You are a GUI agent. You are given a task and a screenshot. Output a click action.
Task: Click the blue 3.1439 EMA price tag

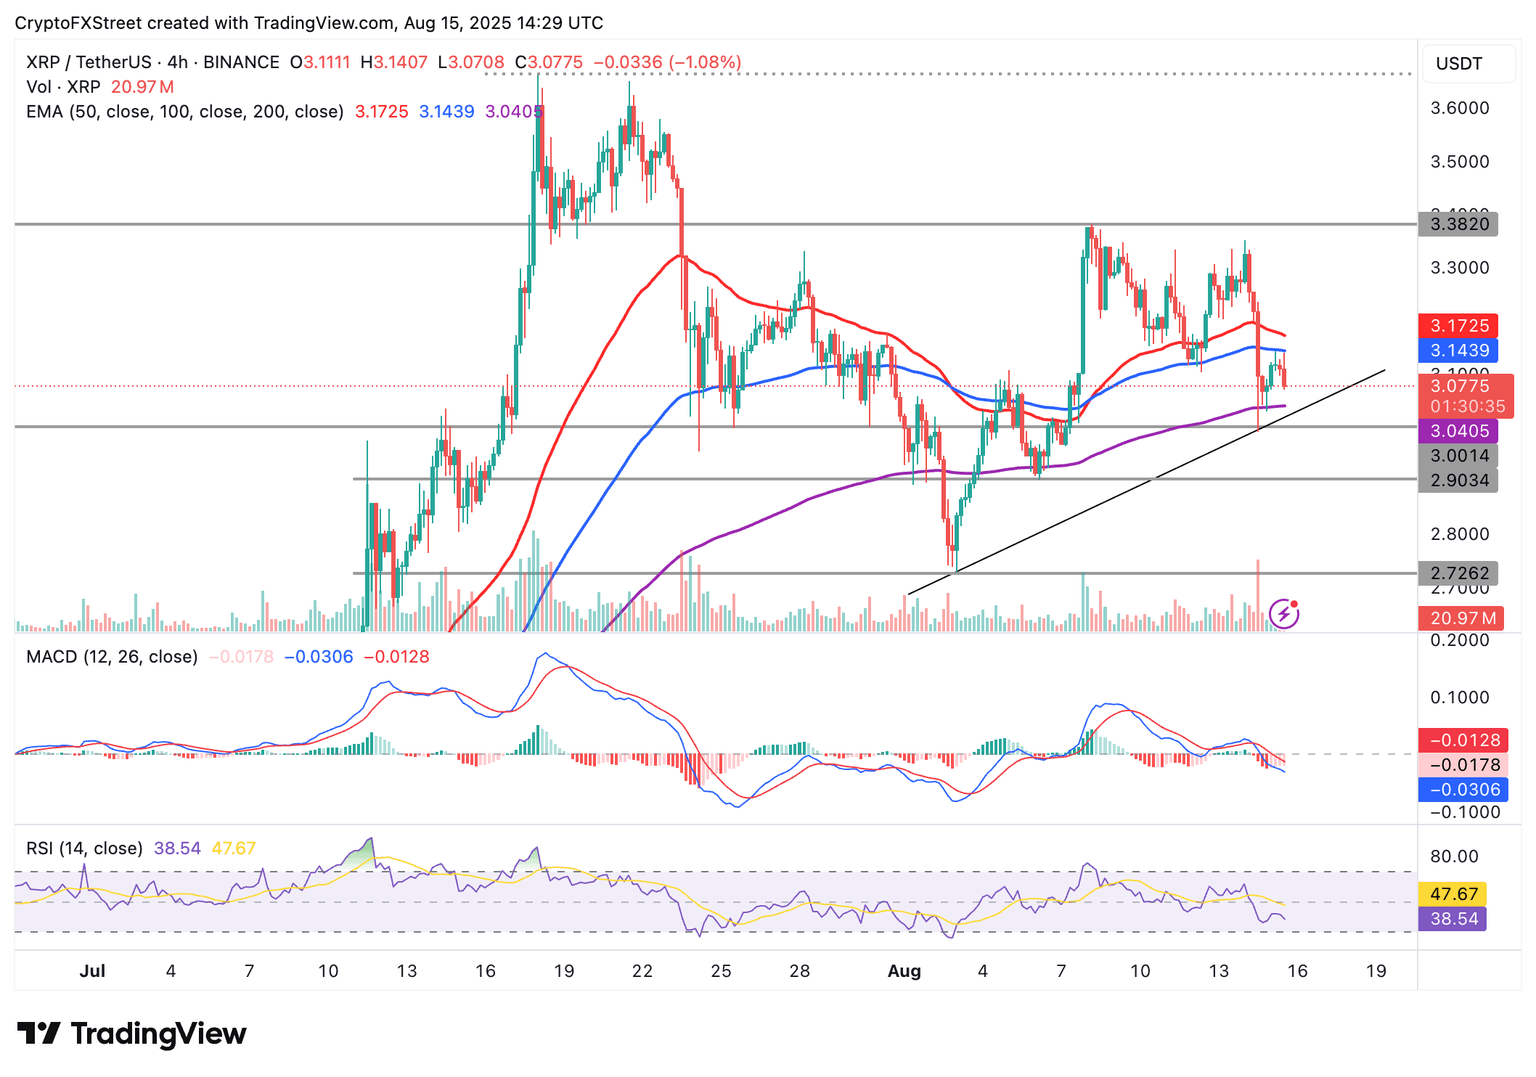[1459, 350]
